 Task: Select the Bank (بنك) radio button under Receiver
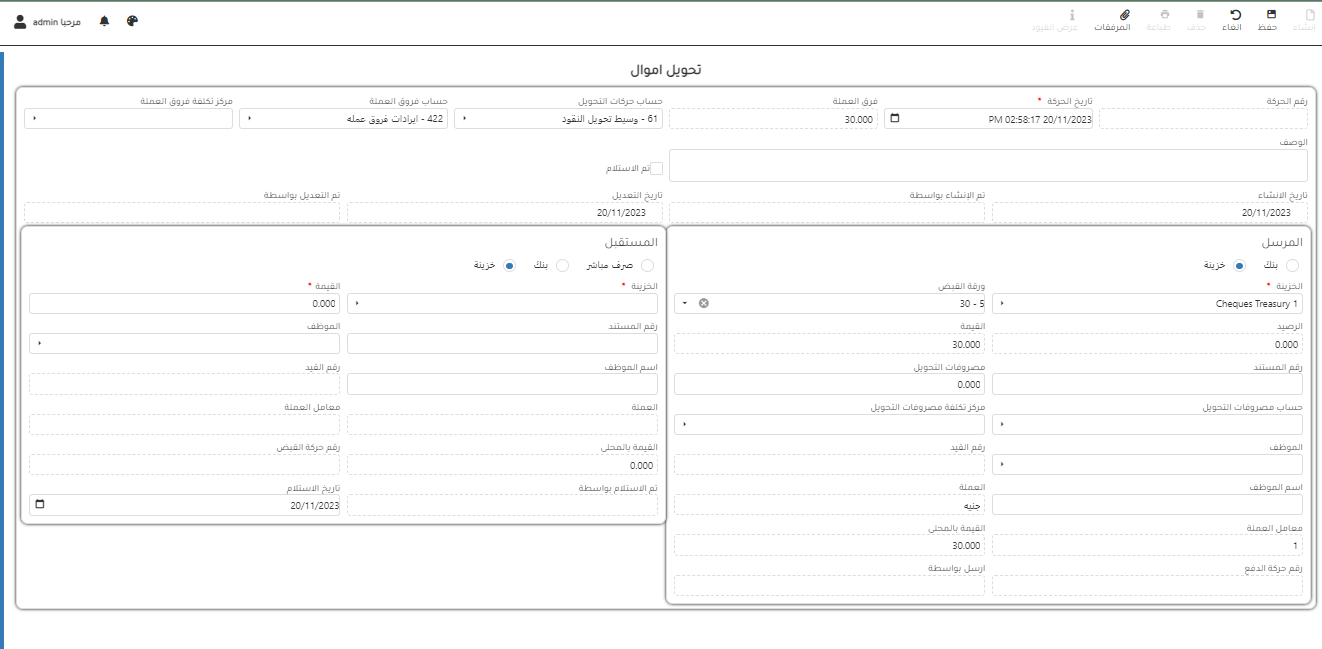point(562,266)
